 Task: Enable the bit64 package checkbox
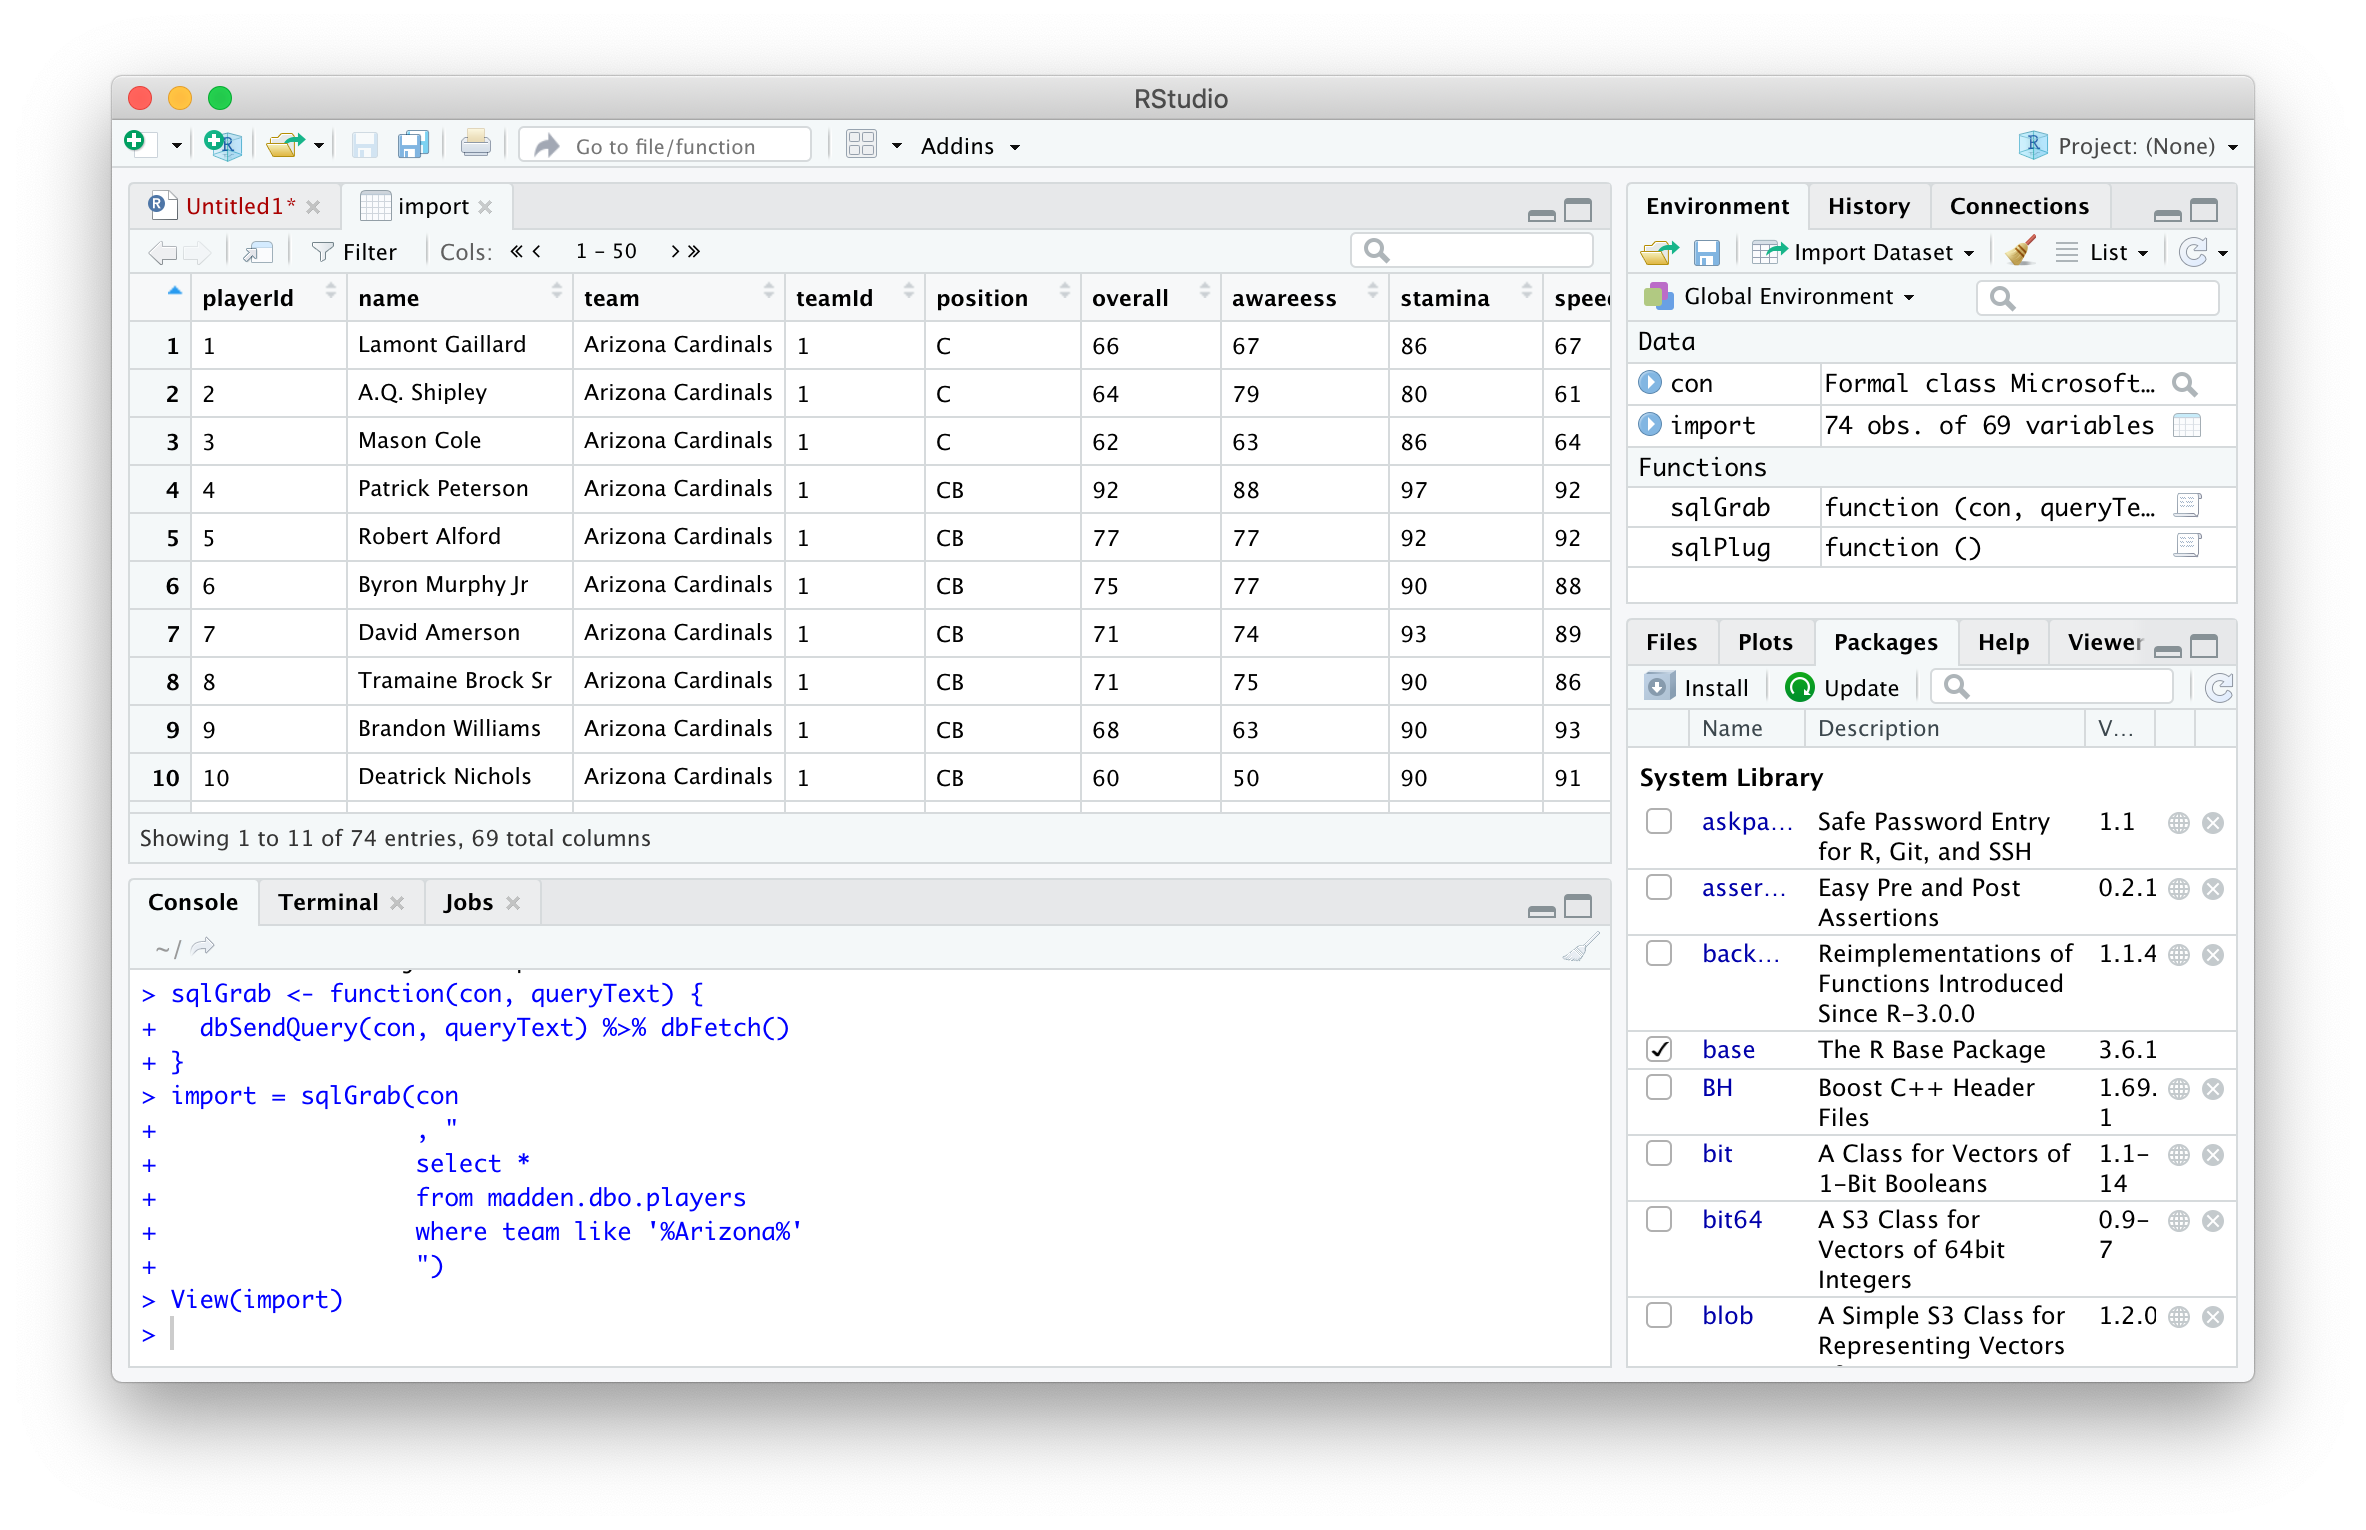pyautogui.click(x=1659, y=1220)
